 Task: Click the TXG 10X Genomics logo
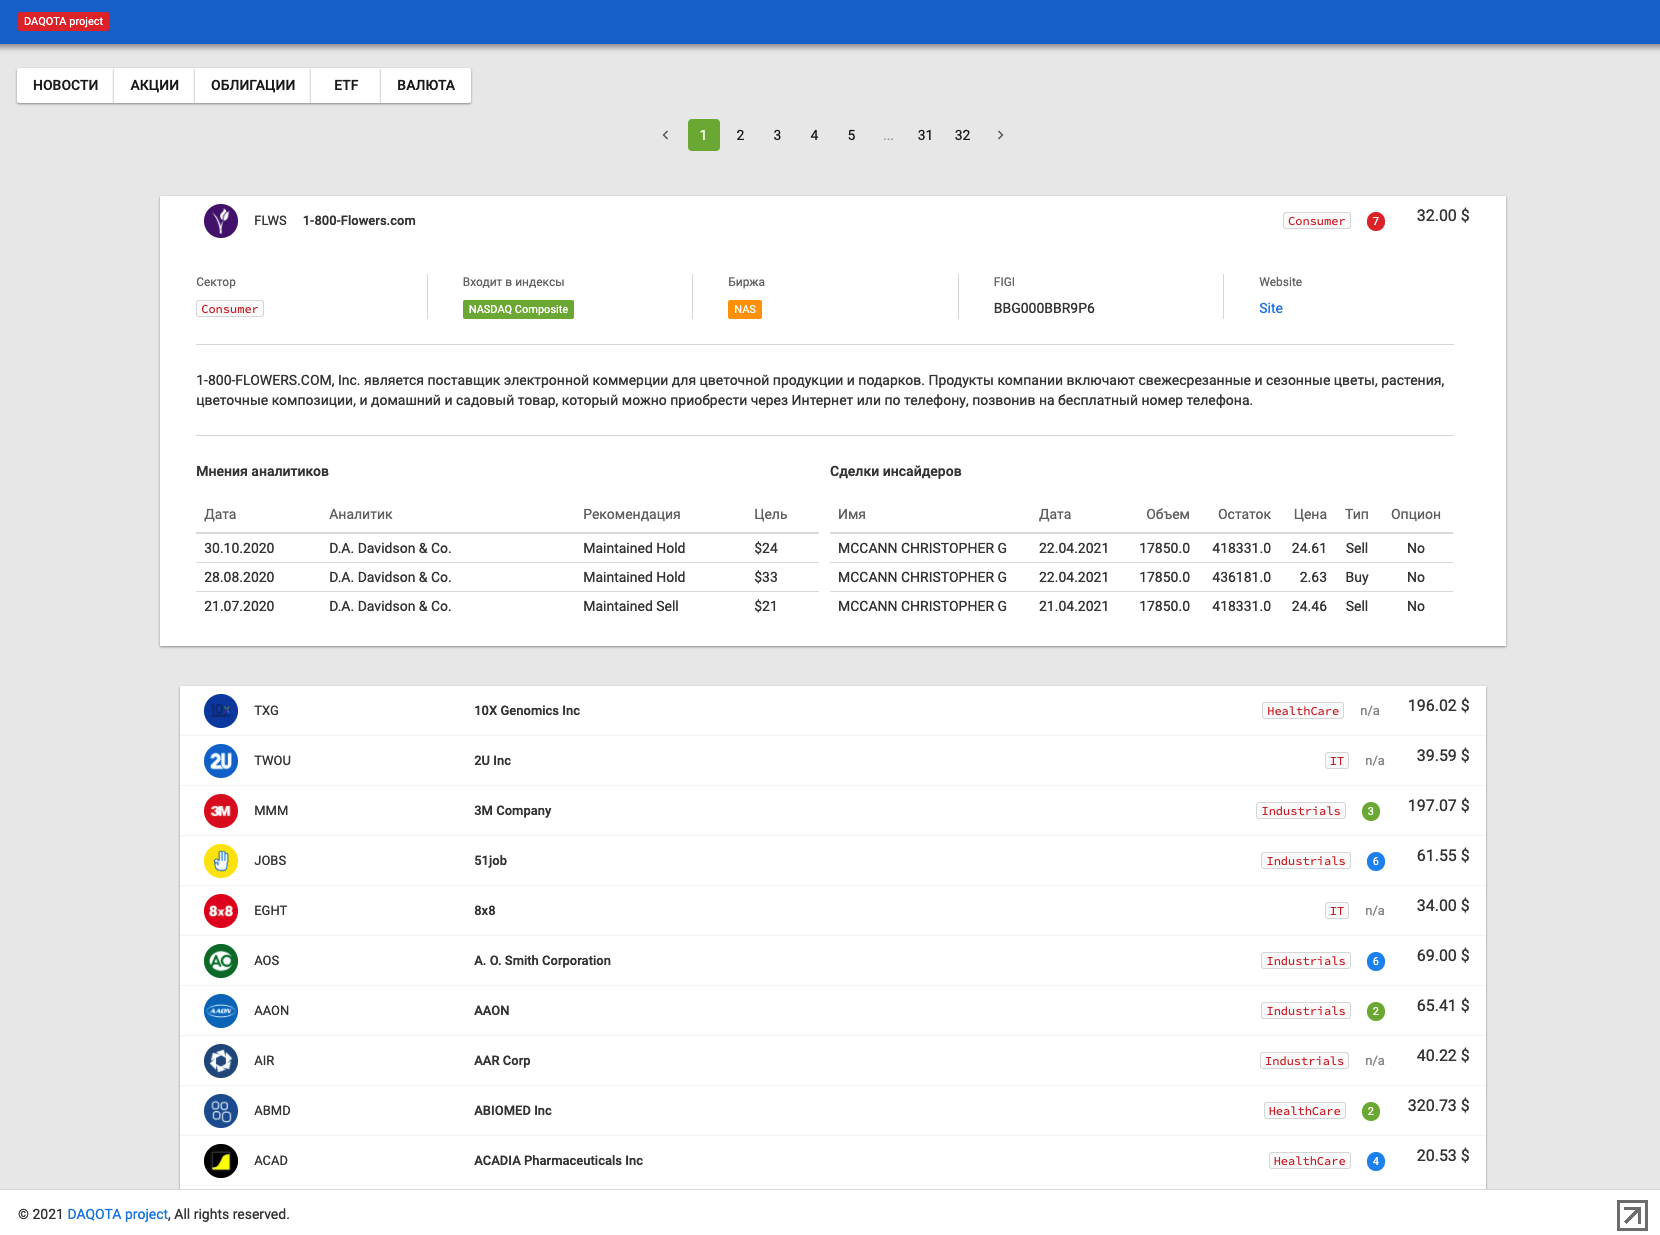(221, 711)
